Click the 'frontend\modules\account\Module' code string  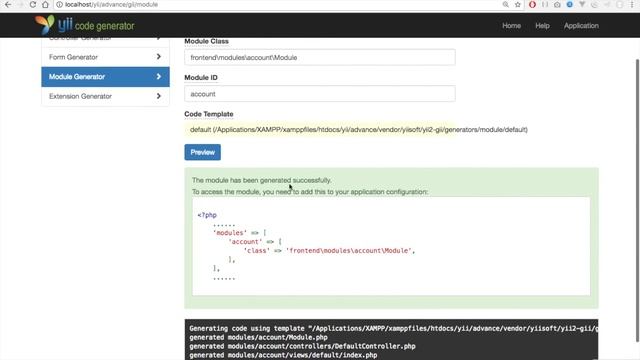click(350, 251)
